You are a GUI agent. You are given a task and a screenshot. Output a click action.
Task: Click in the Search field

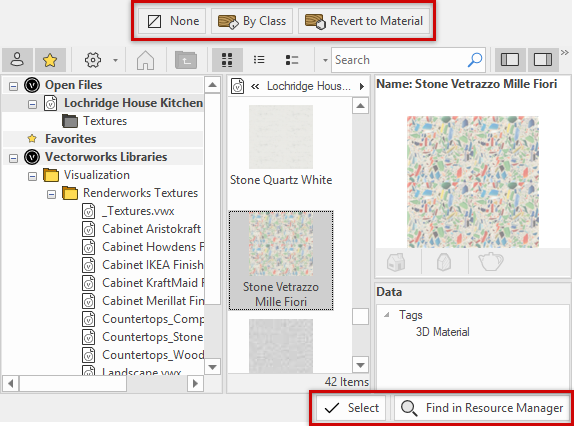pyautogui.click(x=401, y=60)
